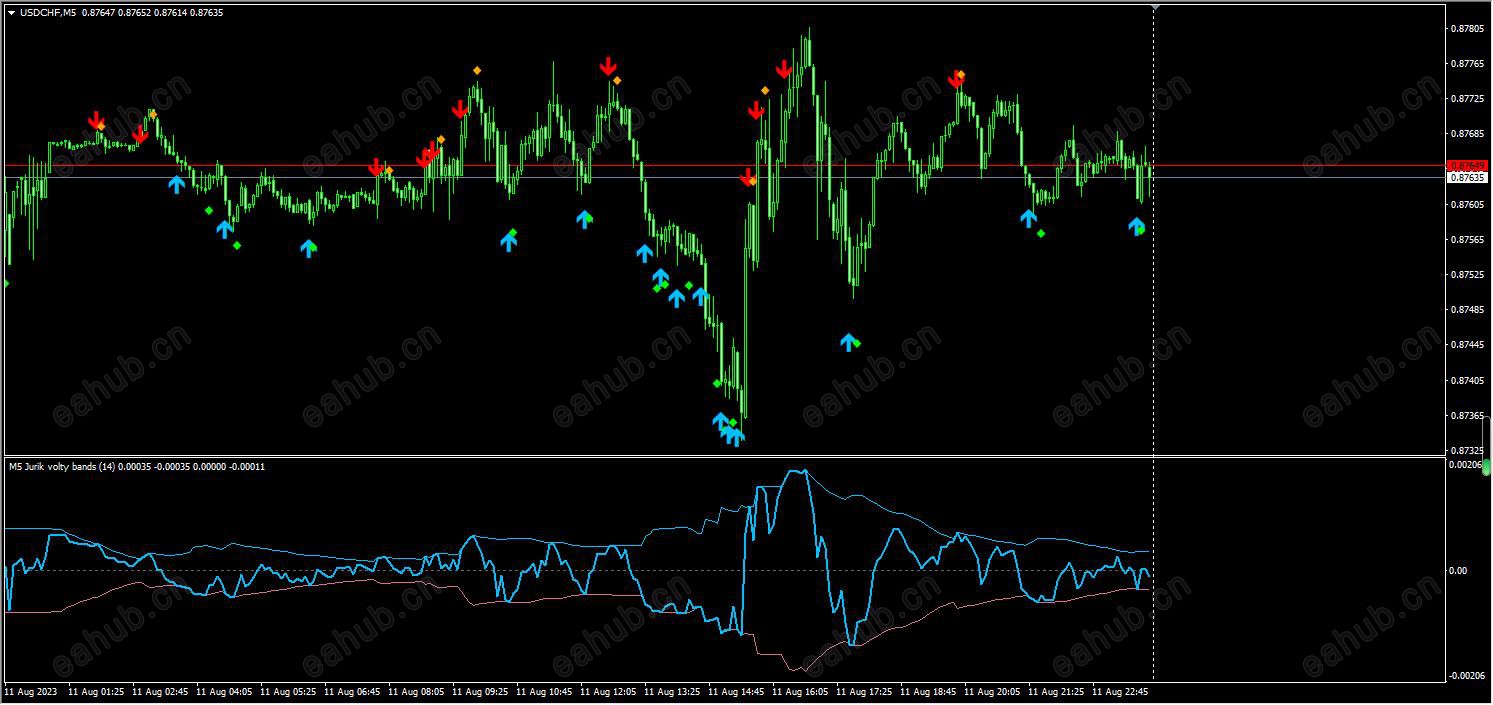
Task: Click the first blue buy arrow after 02:45
Action: (x=176, y=184)
